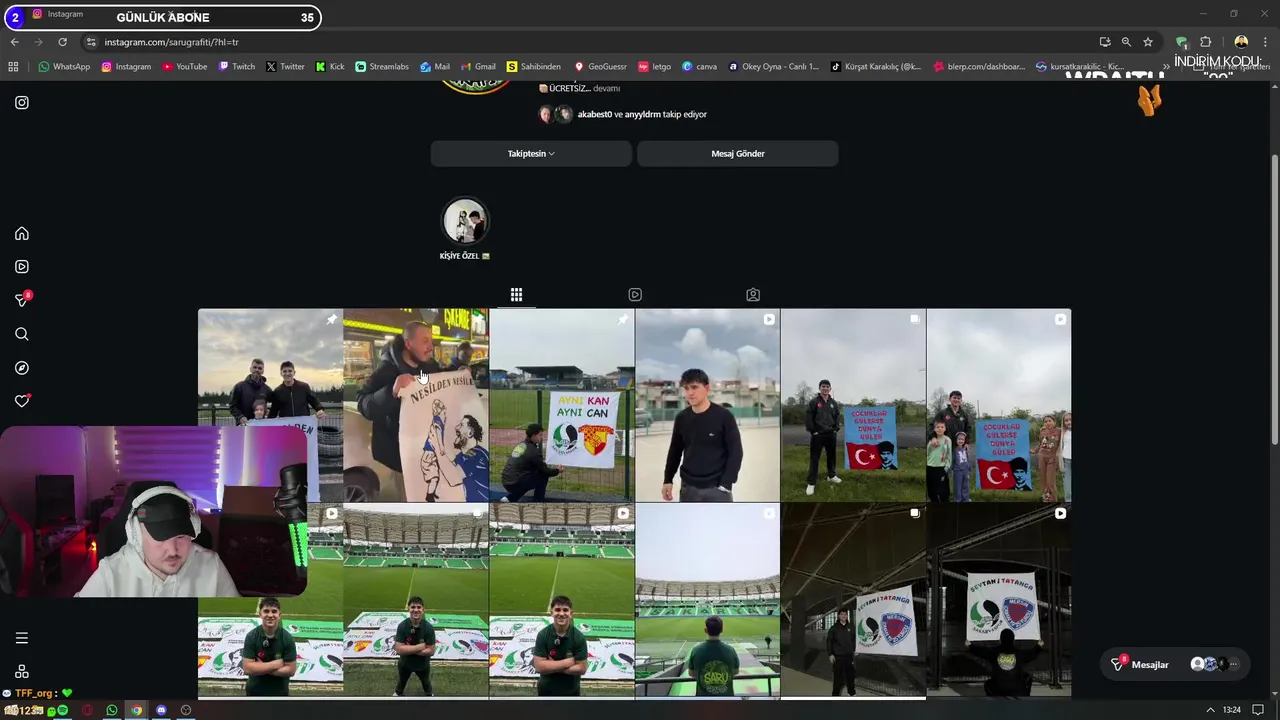This screenshot has height=720, width=1280.
Task: Open Chrome from the taskbar
Action: point(137,710)
